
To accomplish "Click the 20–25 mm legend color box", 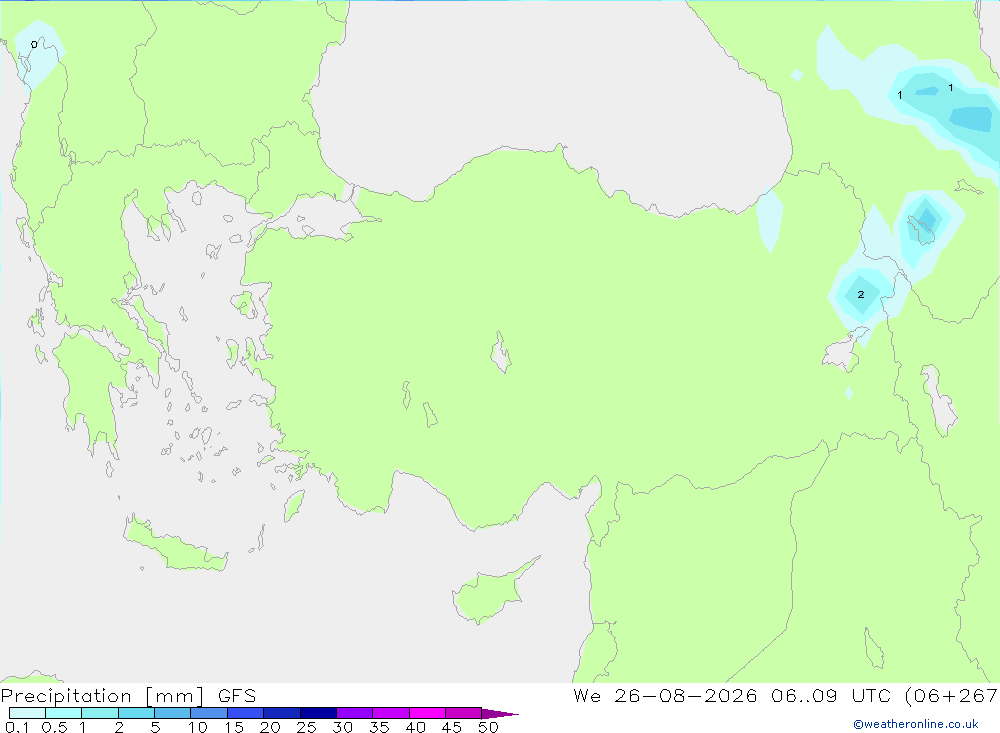I will 282,713.
